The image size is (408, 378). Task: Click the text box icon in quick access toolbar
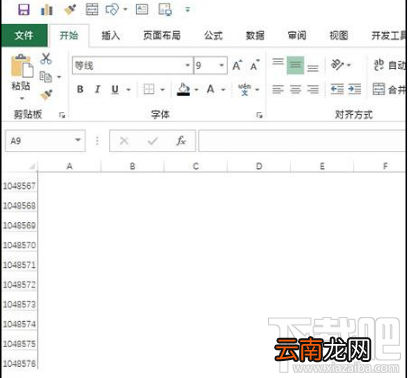coord(142,9)
